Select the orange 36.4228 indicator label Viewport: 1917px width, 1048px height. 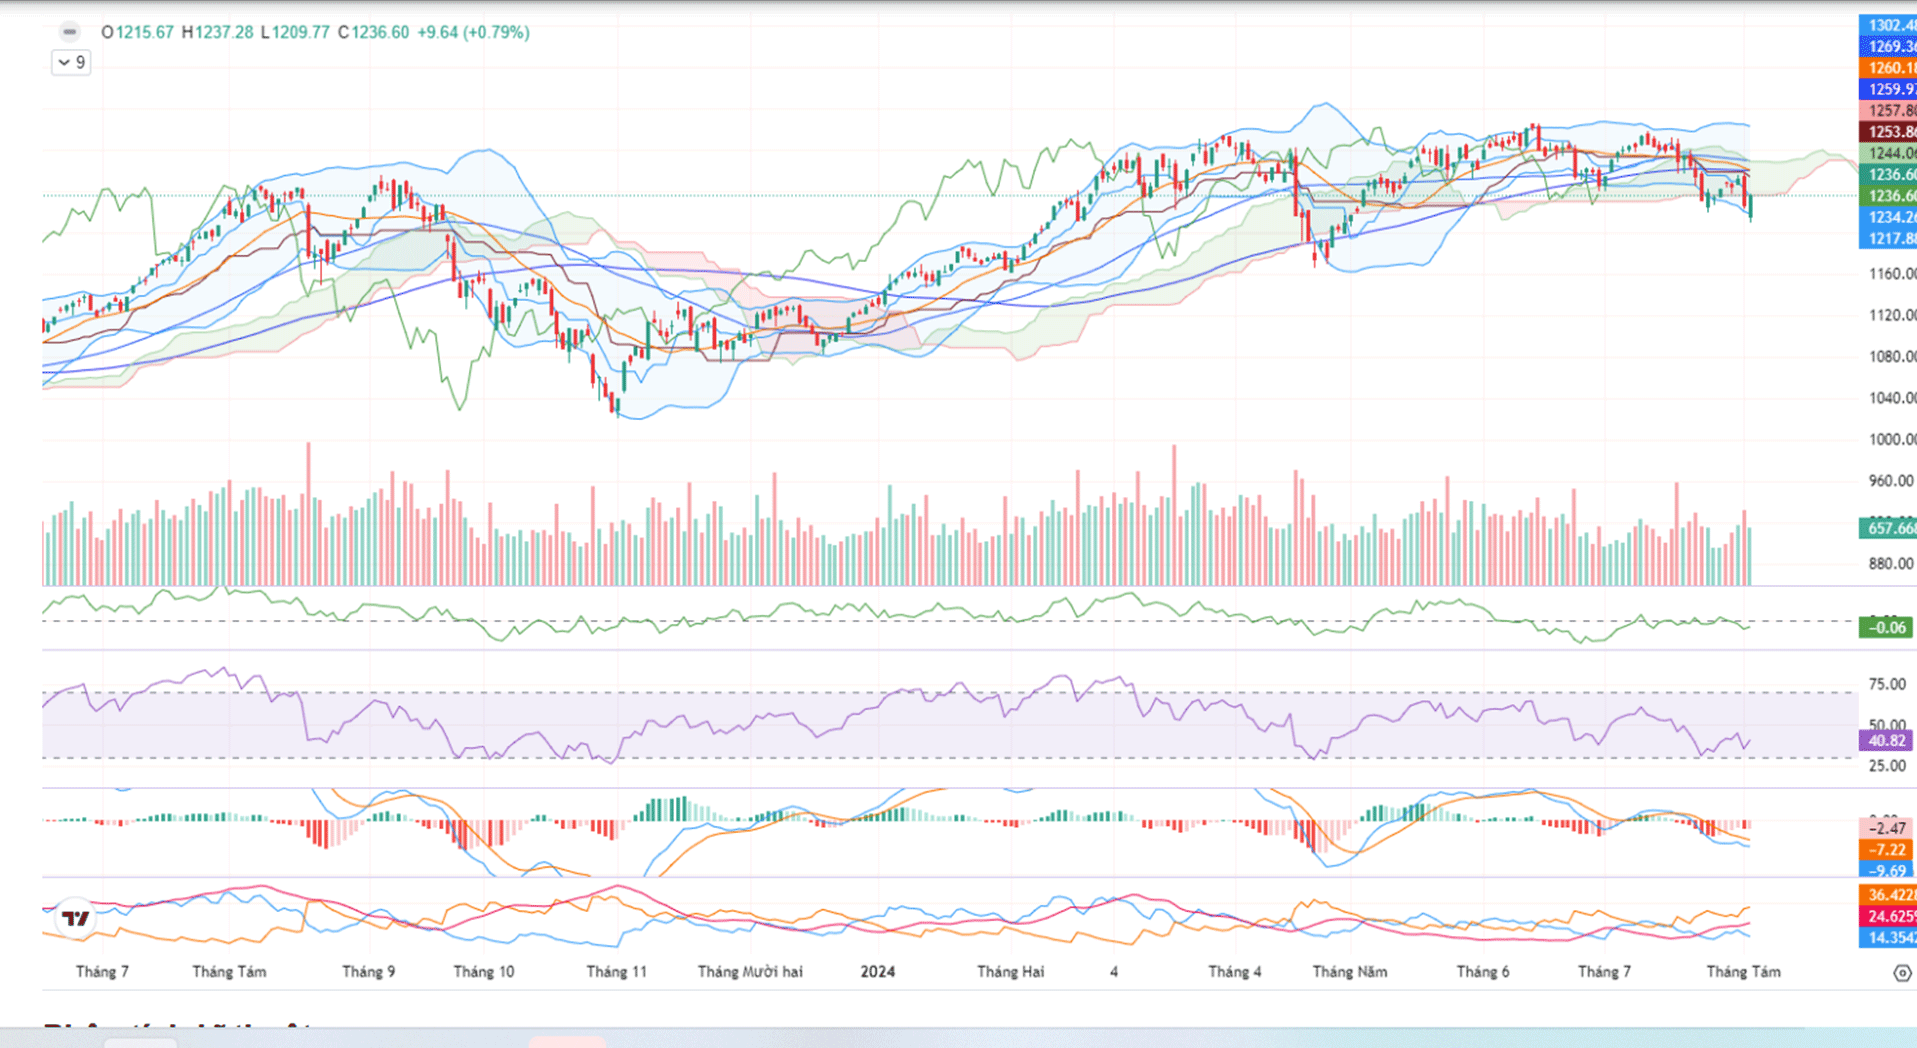[1888, 895]
